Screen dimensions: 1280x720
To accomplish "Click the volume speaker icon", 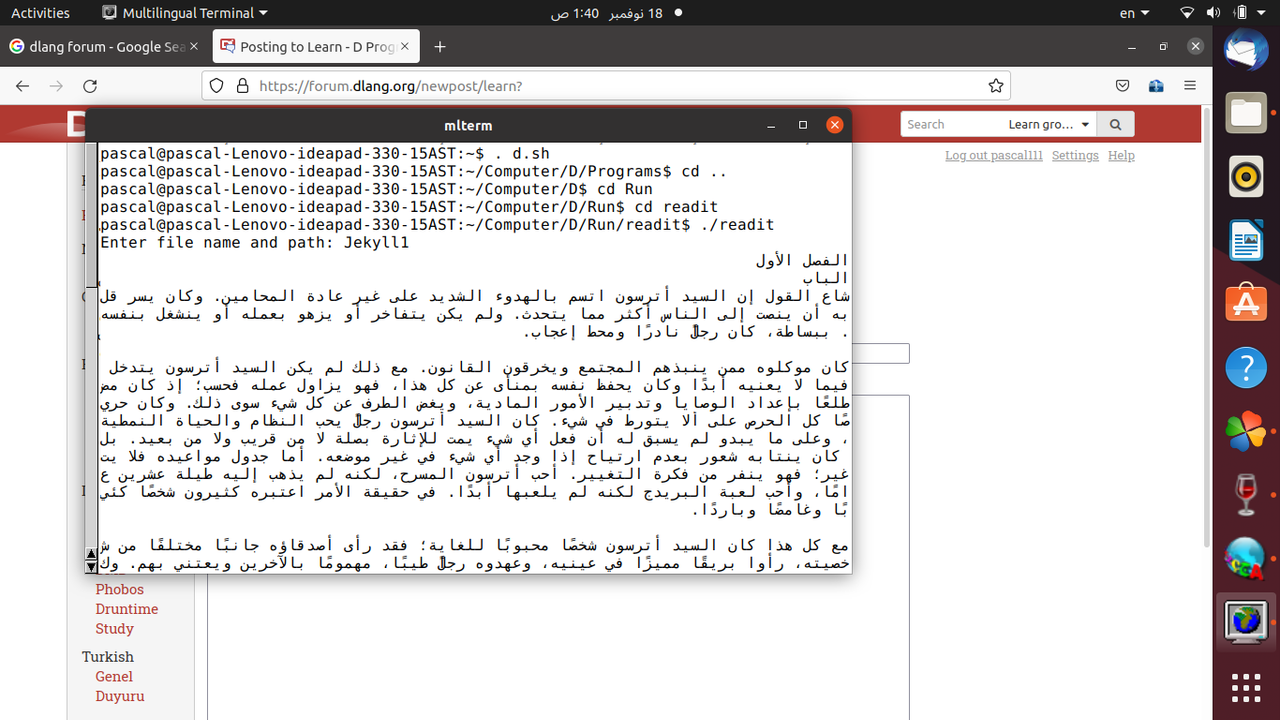I will [1213, 13].
